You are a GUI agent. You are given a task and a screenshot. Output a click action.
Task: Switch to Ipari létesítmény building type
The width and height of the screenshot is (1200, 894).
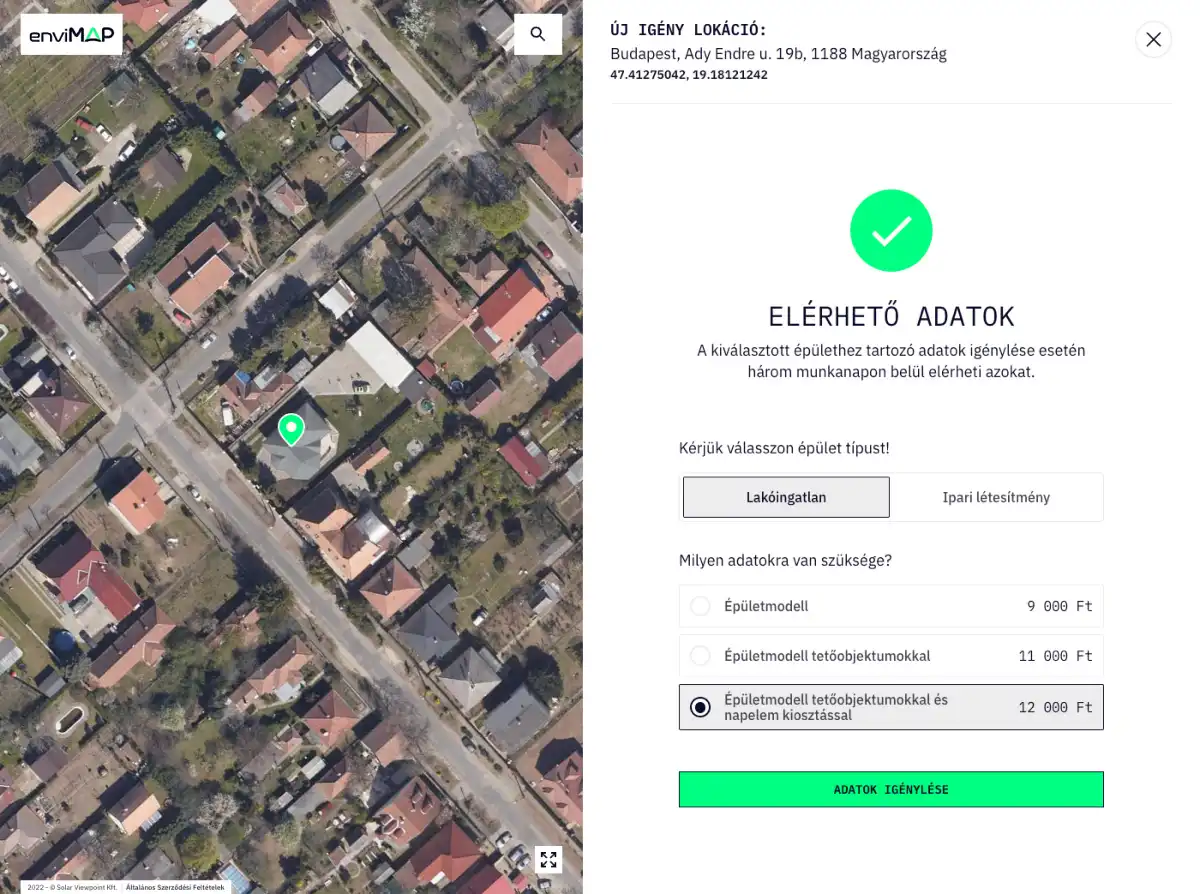(996, 497)
